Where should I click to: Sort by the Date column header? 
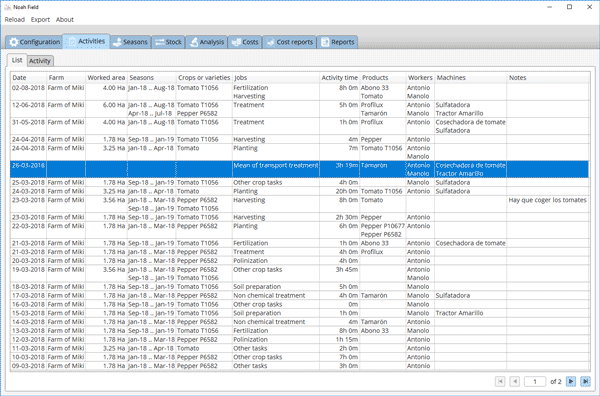click(x=29, y=78)
